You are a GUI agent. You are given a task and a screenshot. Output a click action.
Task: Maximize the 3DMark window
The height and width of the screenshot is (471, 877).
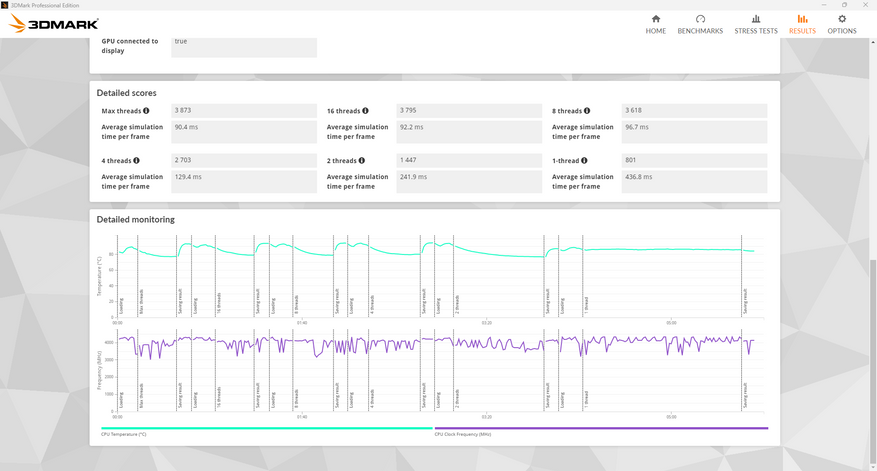pos(845,5)
